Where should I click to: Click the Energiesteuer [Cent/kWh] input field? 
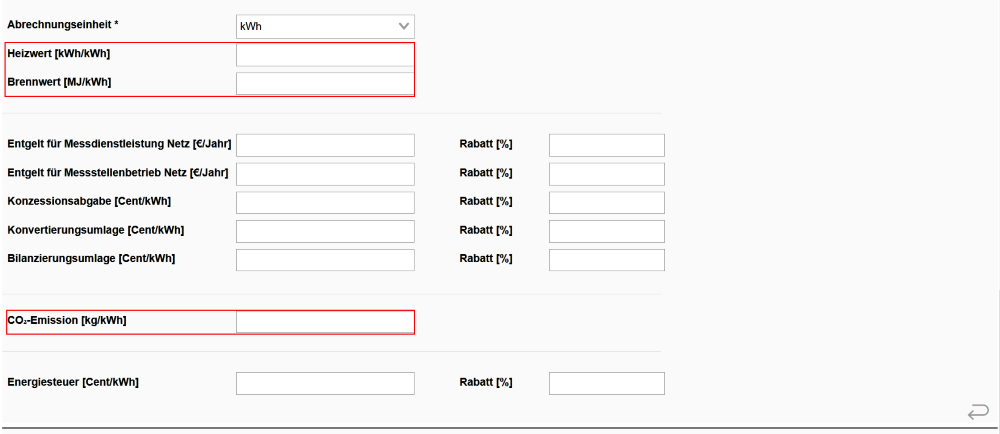325,384
